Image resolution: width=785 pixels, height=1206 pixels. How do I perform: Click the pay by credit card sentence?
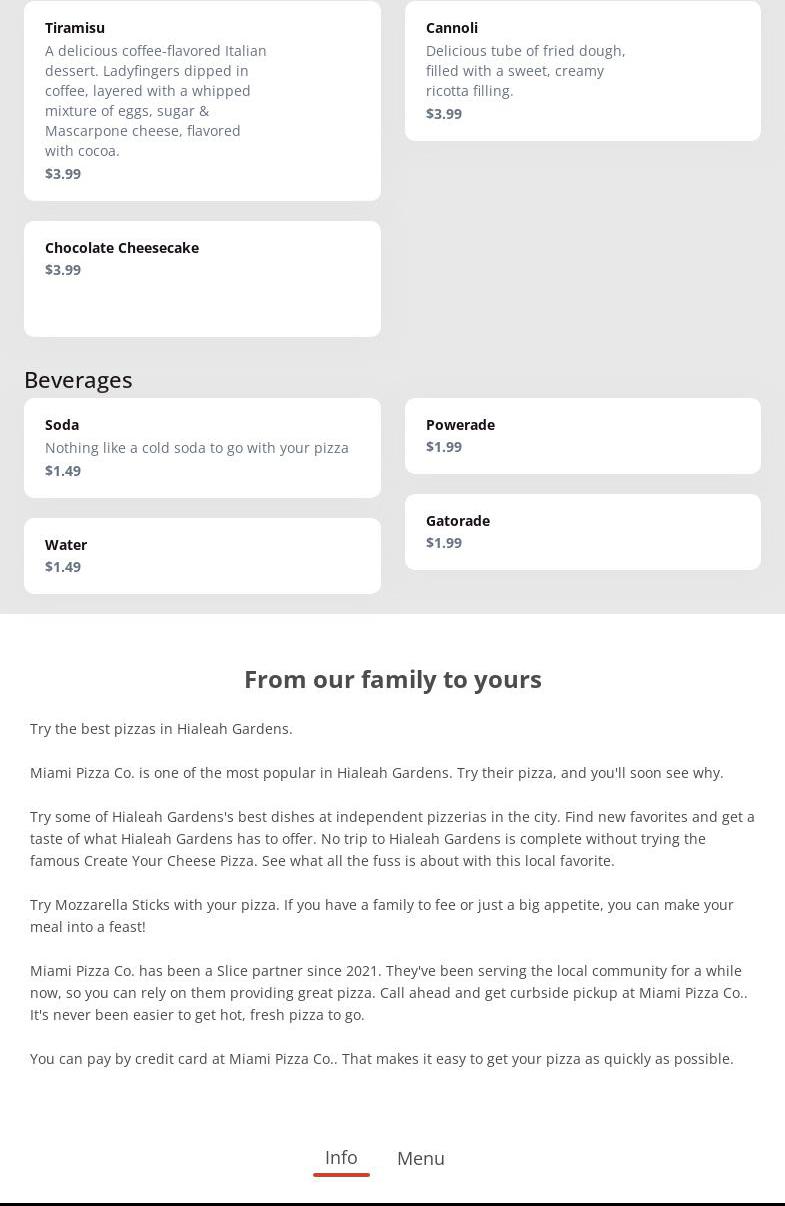[x=381, y=1058]
